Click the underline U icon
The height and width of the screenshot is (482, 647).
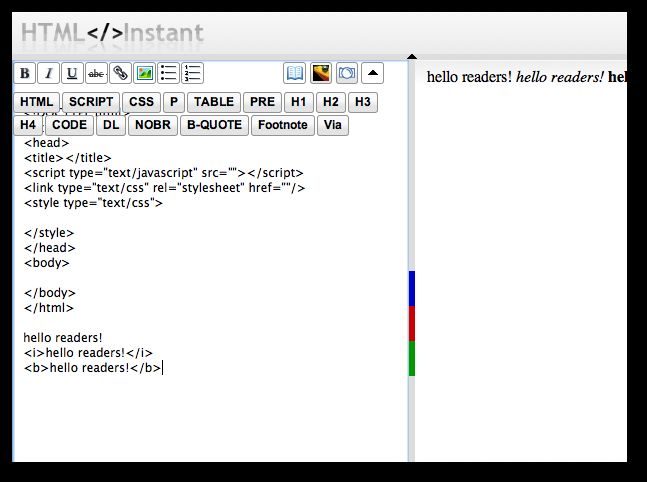click(x=72, y=73)
